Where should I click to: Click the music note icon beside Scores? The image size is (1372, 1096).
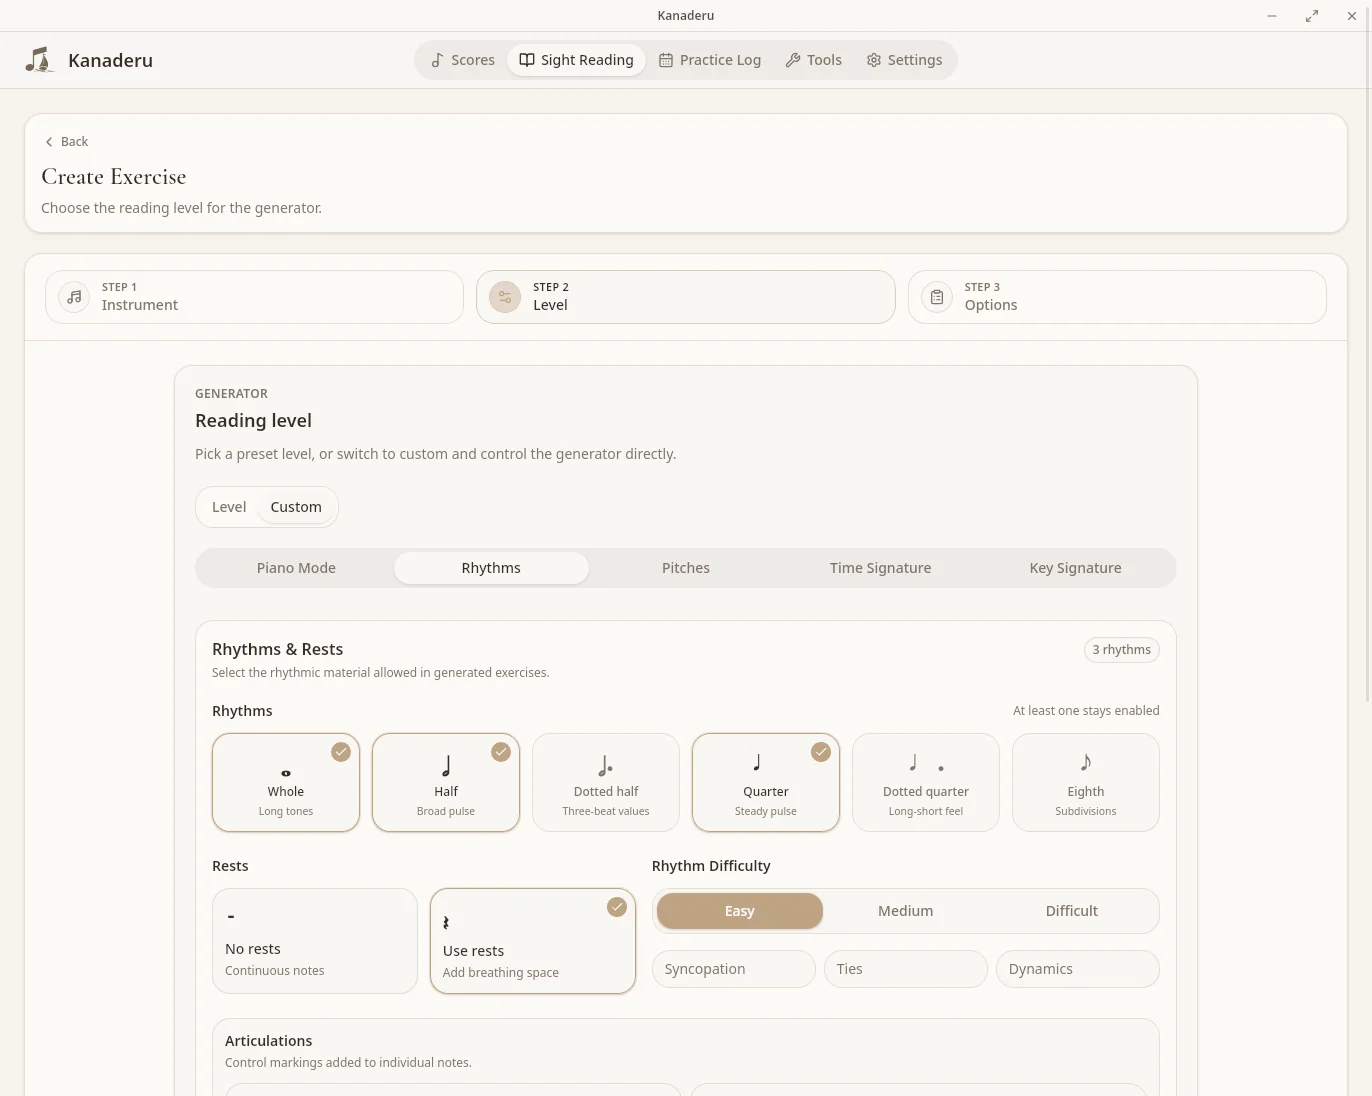[437, 60]
